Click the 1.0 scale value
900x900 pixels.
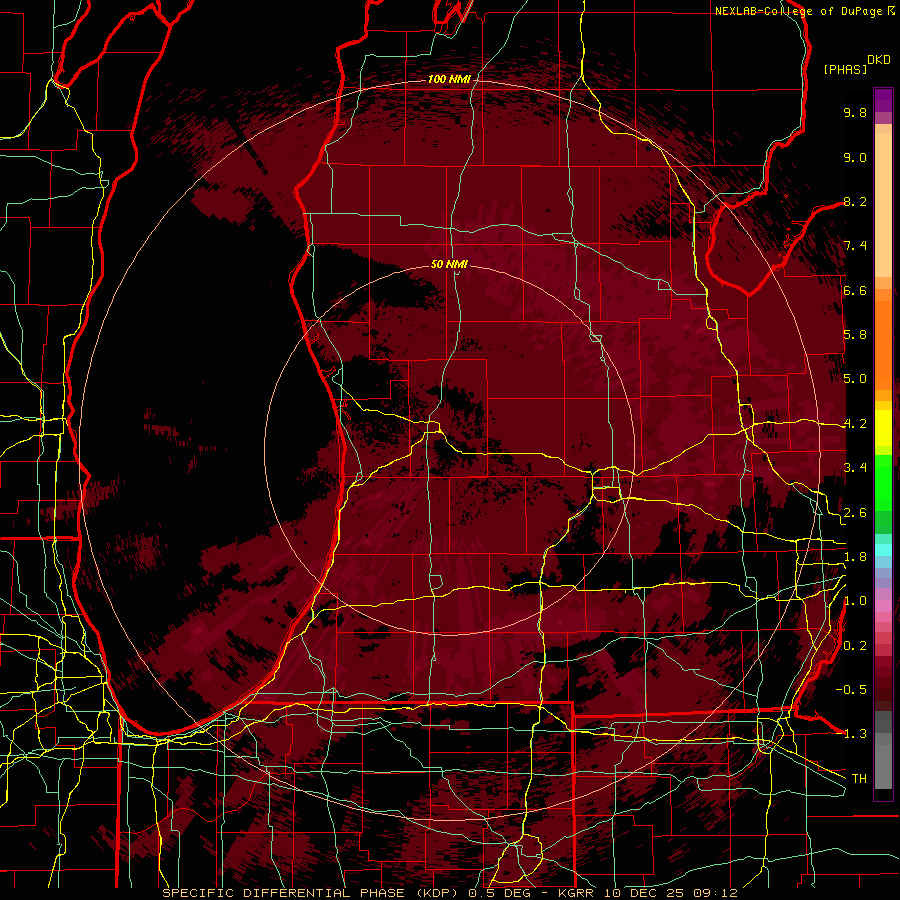[x=855, y=601]
